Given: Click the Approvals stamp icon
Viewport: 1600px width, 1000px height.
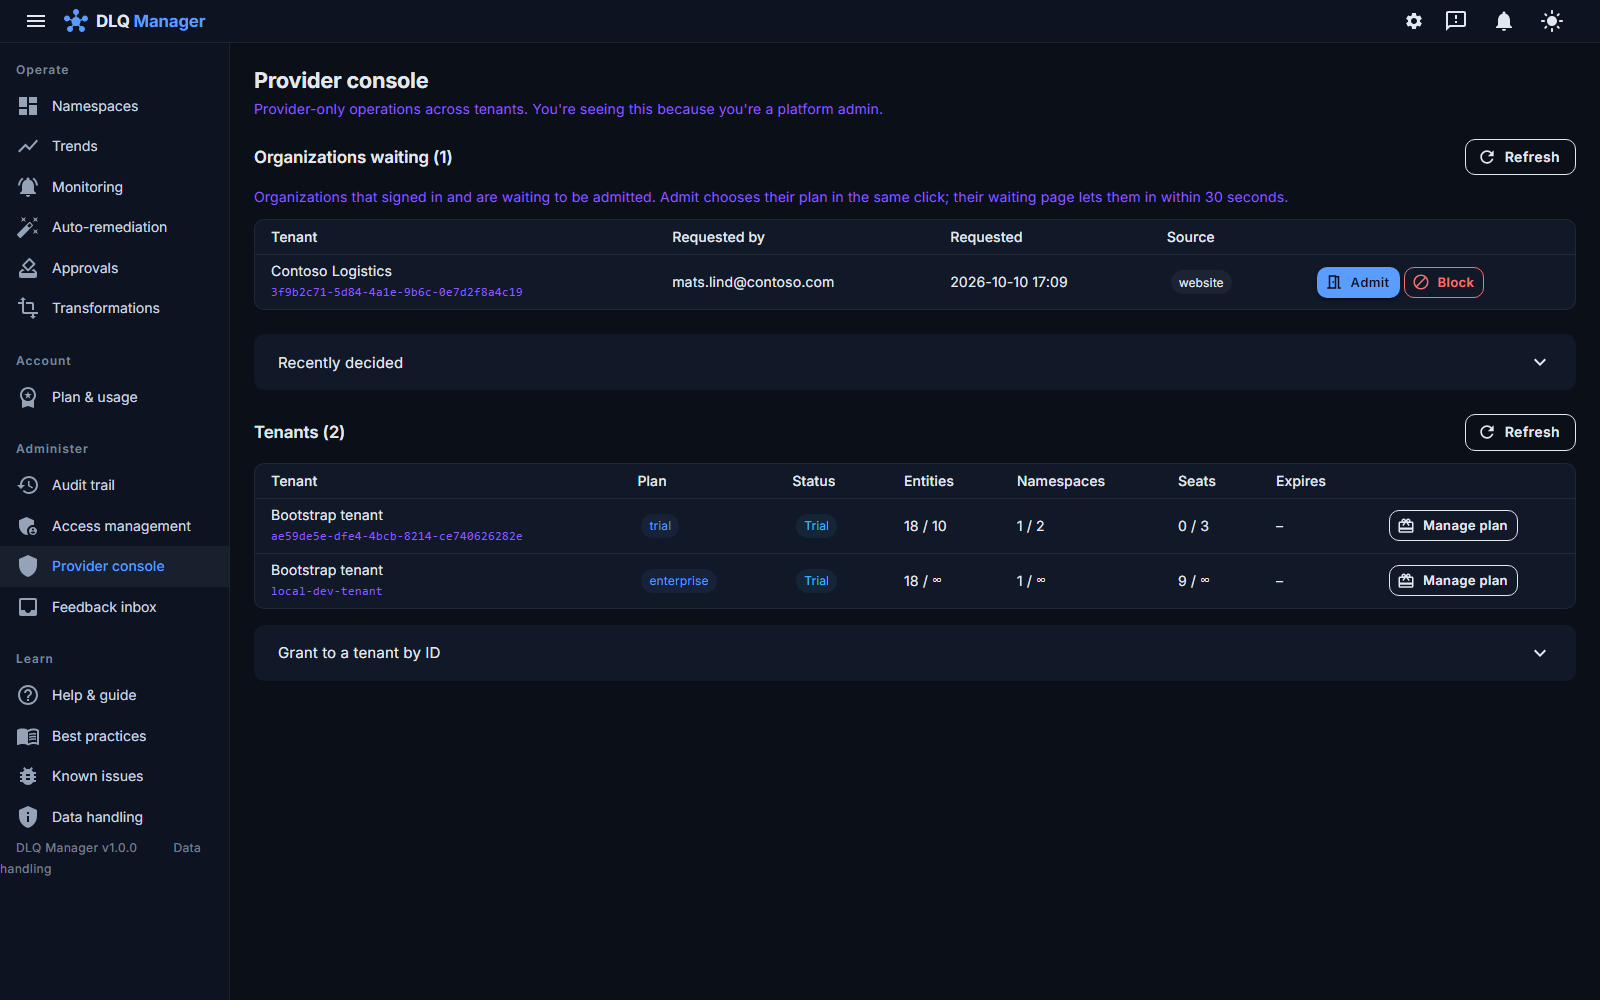Looking at the screenshot, I should click(x=28, y=268).
